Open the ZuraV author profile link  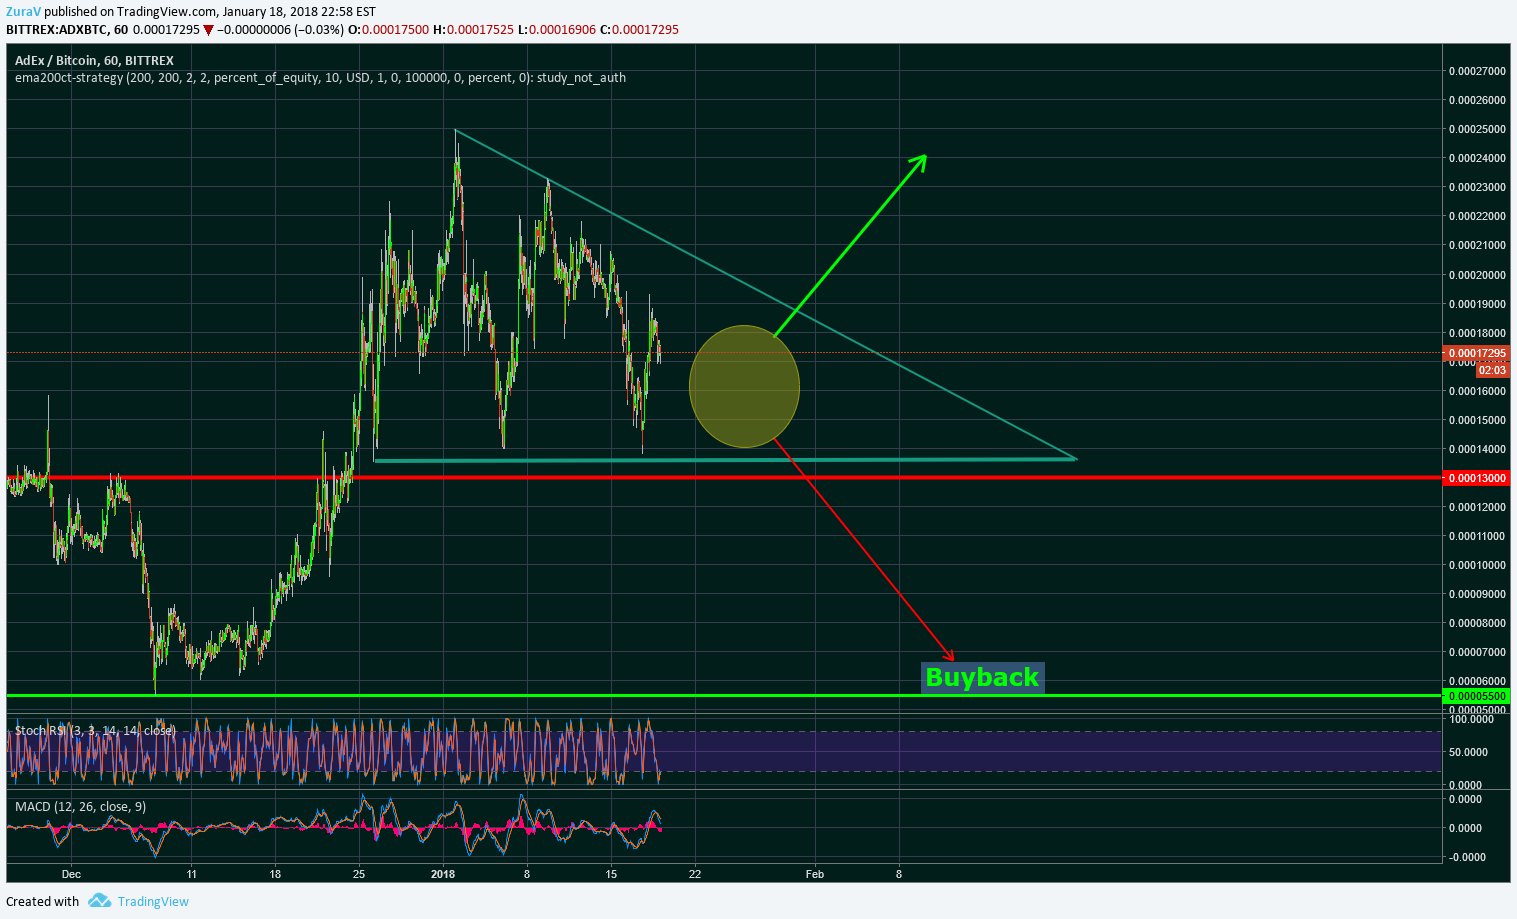click(24, 12)
